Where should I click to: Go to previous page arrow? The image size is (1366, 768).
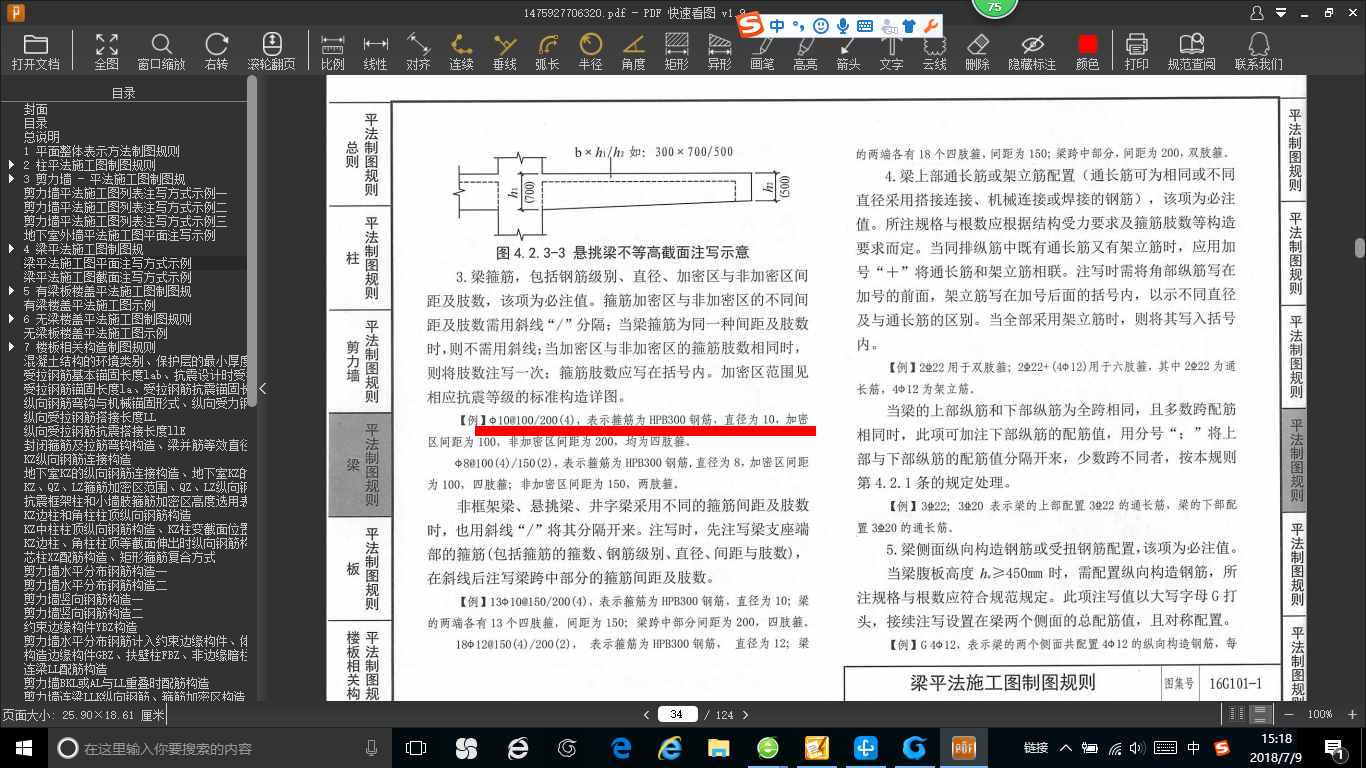647,715
